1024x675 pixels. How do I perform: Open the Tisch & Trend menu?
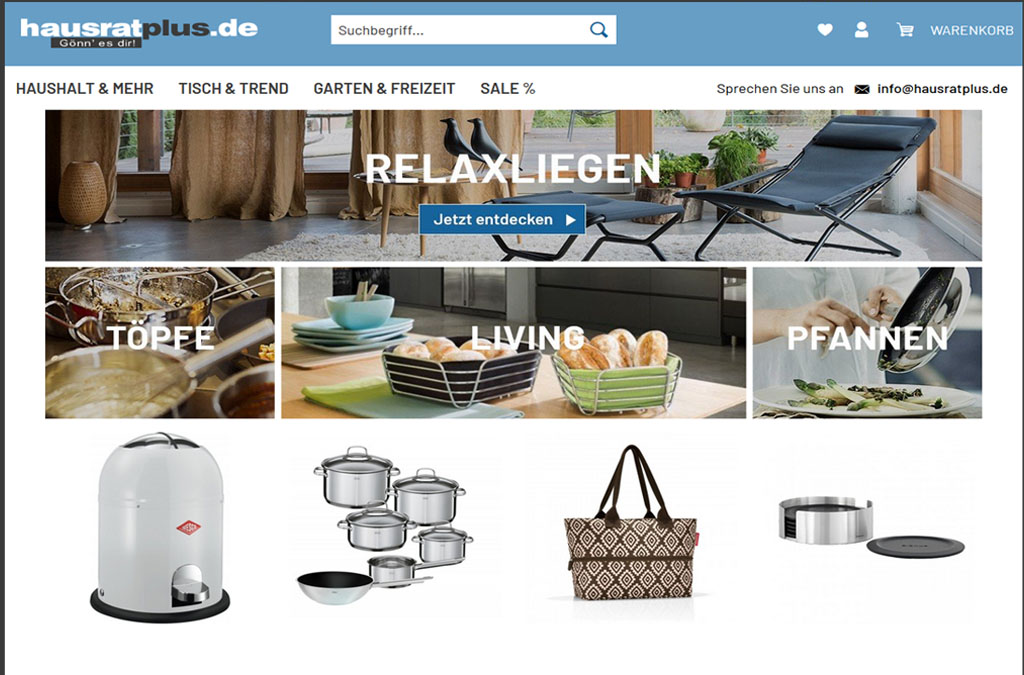233,89
